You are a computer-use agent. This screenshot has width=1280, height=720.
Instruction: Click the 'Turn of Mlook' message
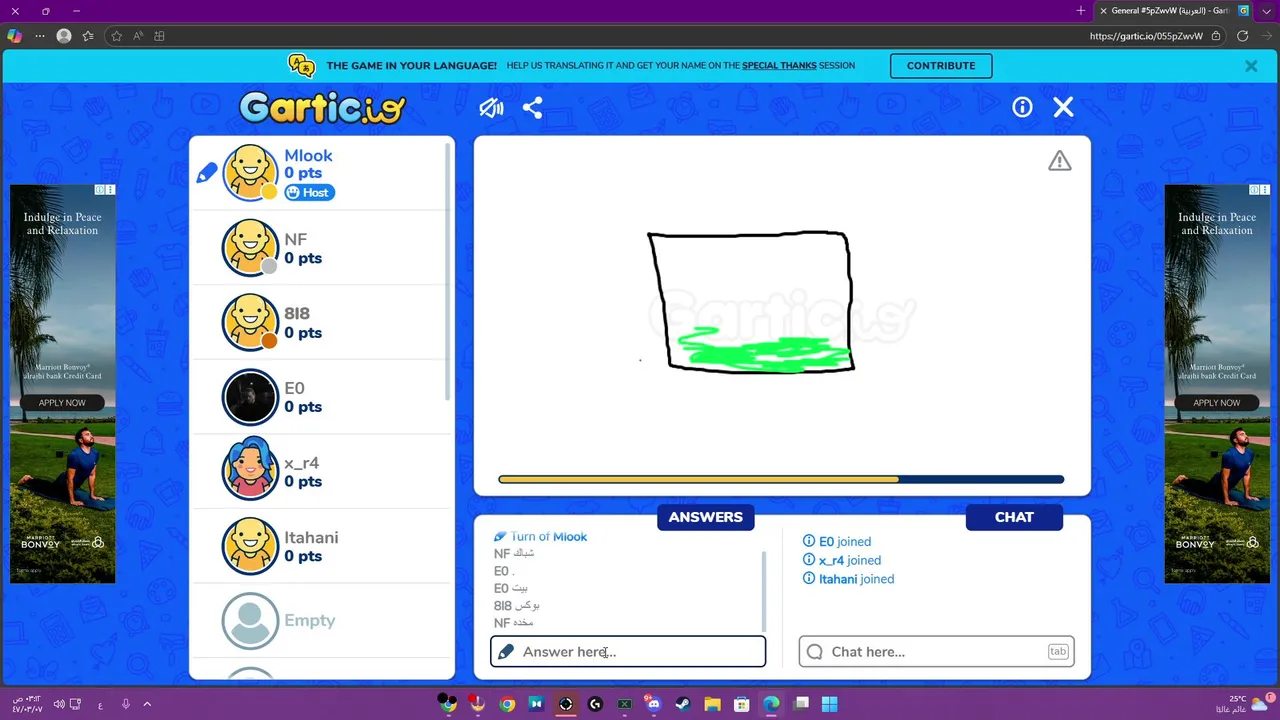click(540, 537)
